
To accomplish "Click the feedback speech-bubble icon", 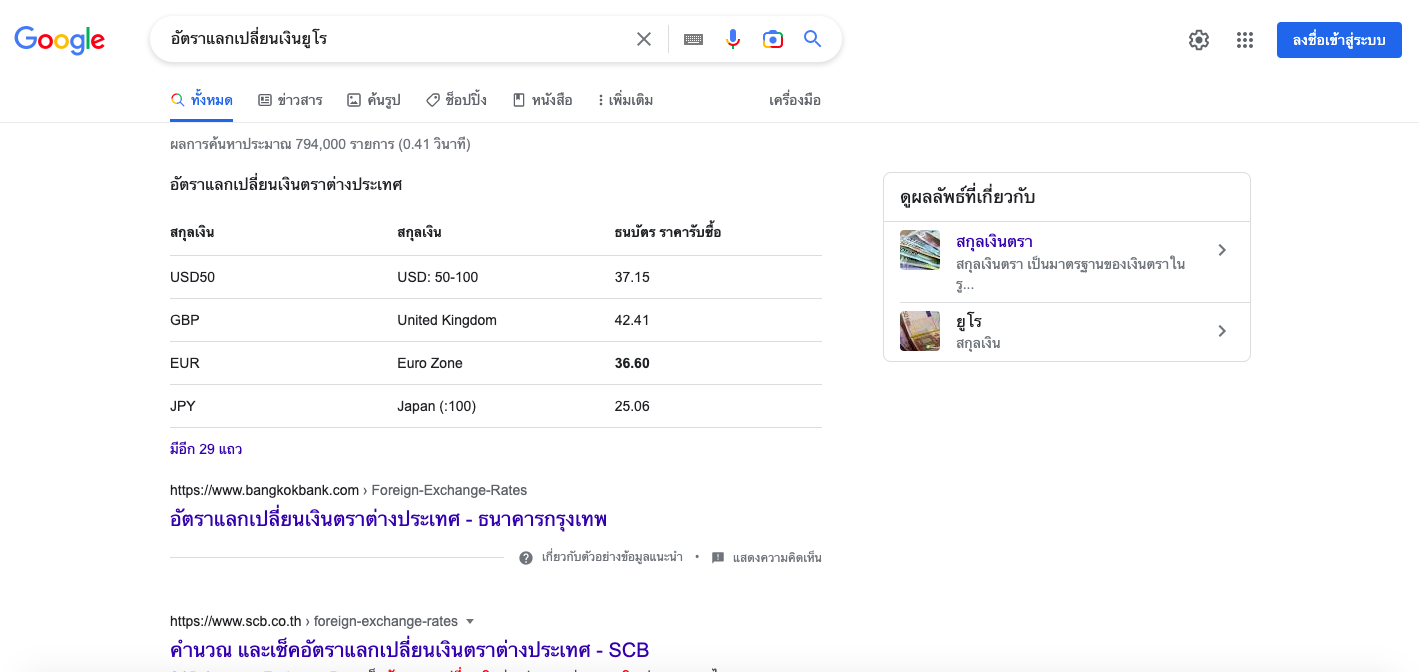I will click(x=718, y=558).
